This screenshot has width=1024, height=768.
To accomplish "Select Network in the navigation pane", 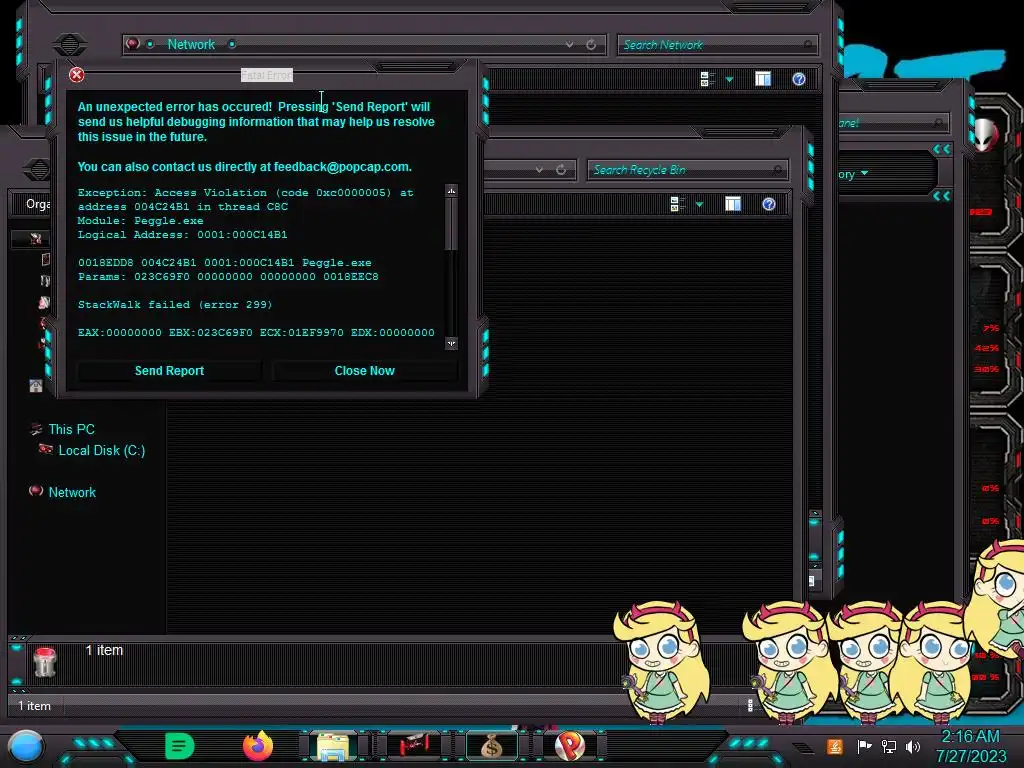I will click(x=72, y=492).
